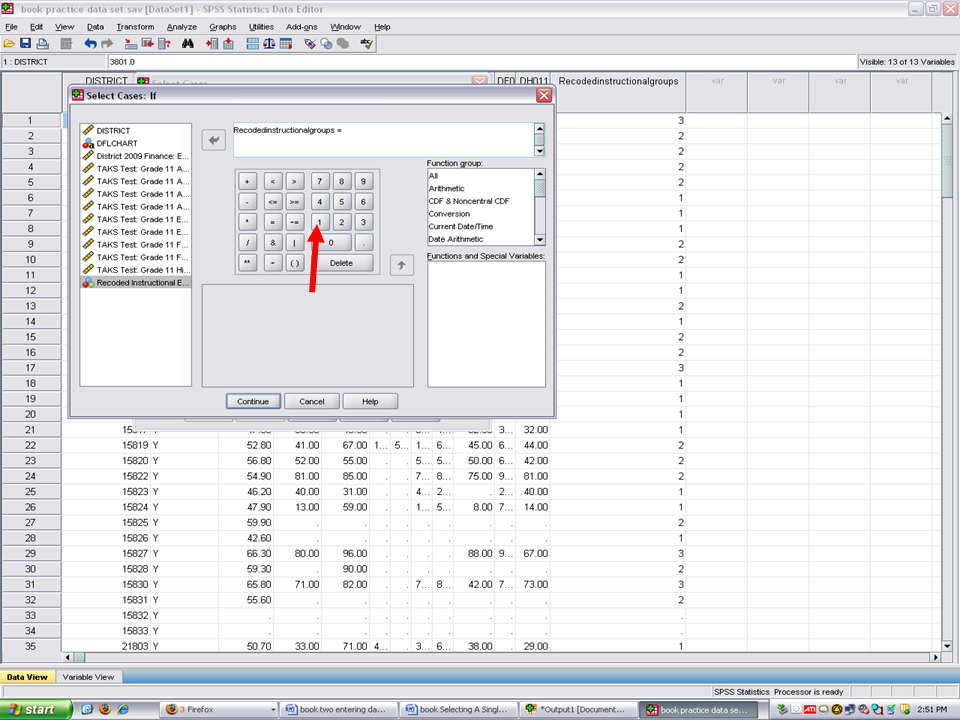Click the up arrow to insert function
This screenshot has height=720, width=960.
pyautogui.click(x=401, y=265)
